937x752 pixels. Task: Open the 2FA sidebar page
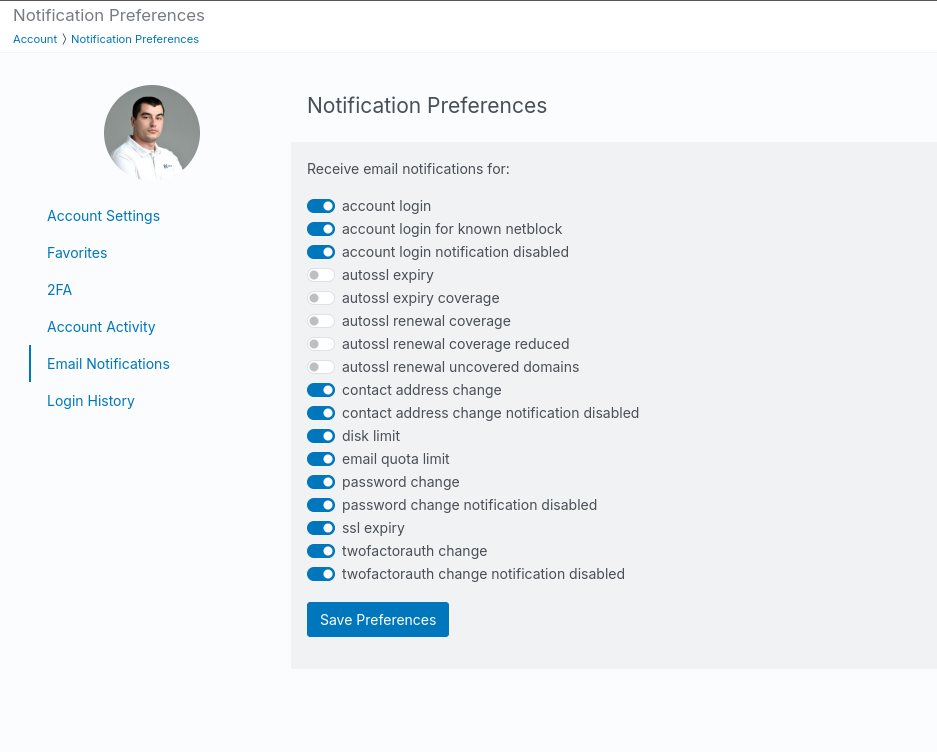point(59,290)
